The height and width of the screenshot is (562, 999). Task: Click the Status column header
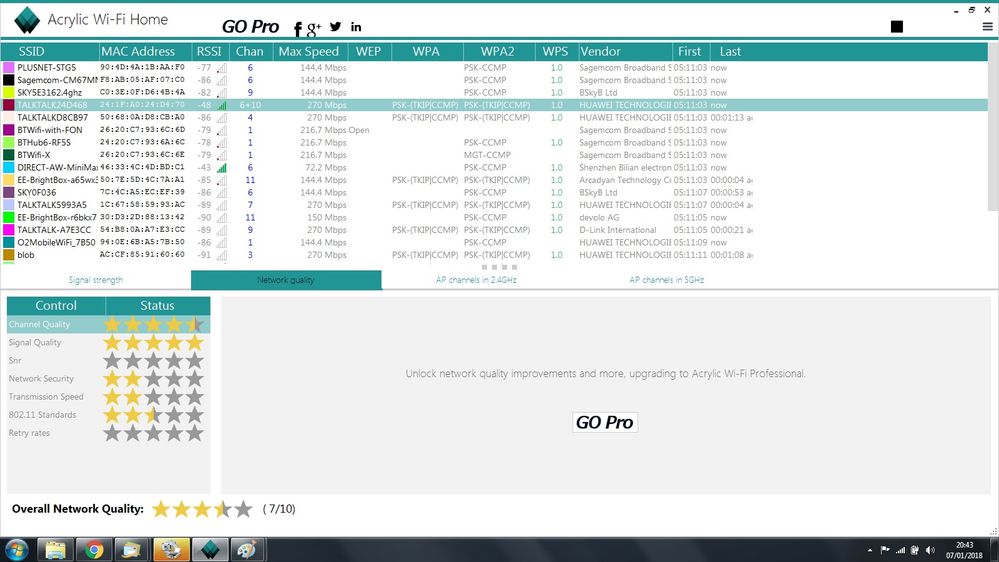[x=157, y=306]
